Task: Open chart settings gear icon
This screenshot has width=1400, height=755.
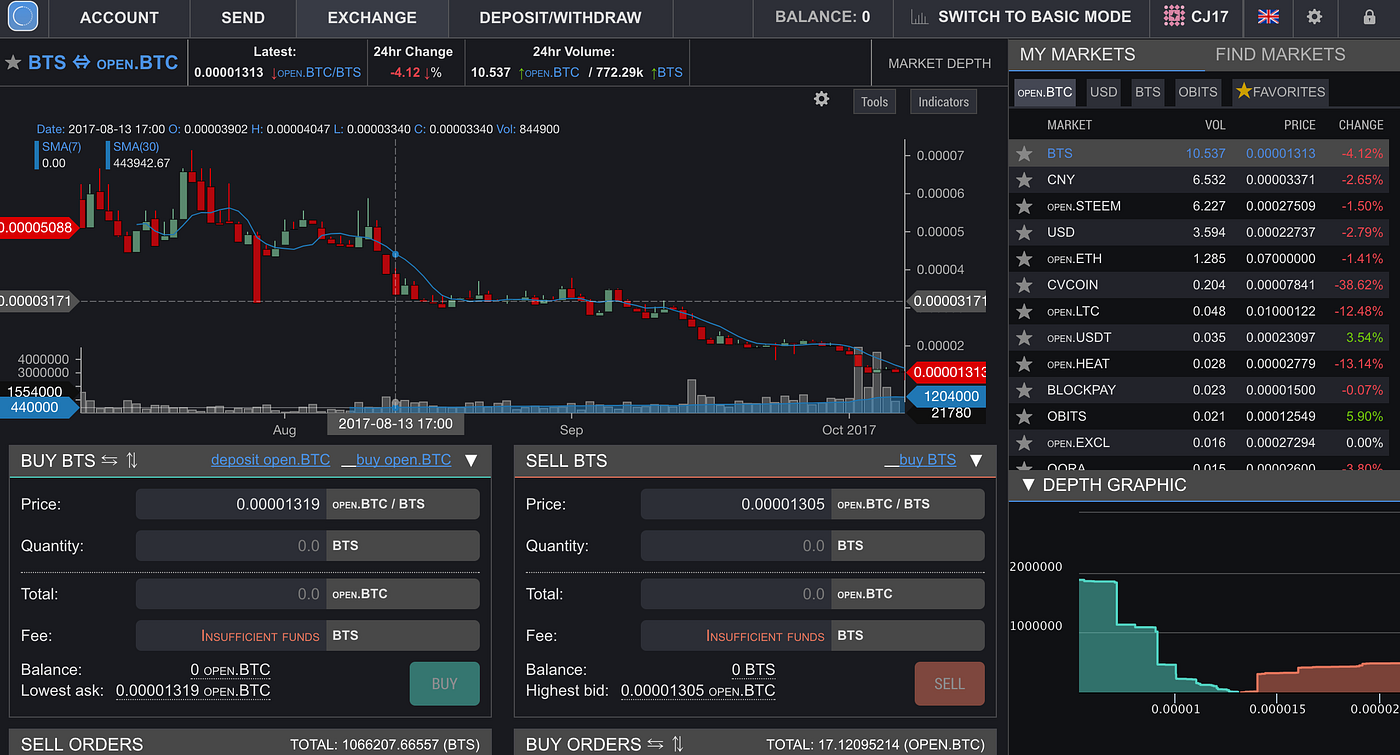Action: [x=821, y=99]
